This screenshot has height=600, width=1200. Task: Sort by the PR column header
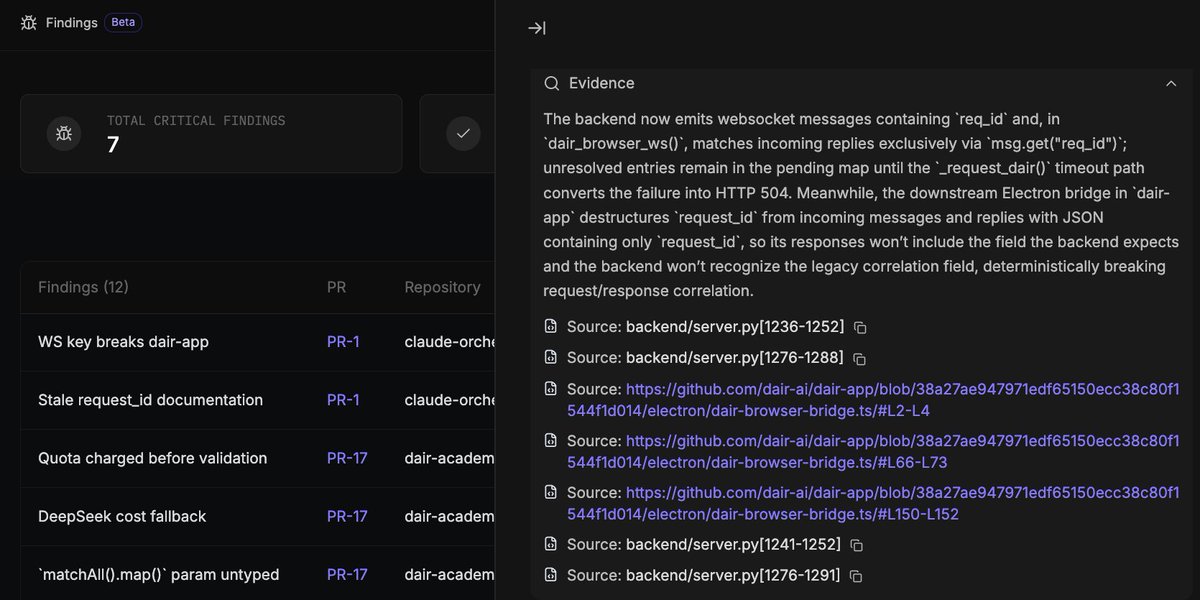click(x=337, y=287)
